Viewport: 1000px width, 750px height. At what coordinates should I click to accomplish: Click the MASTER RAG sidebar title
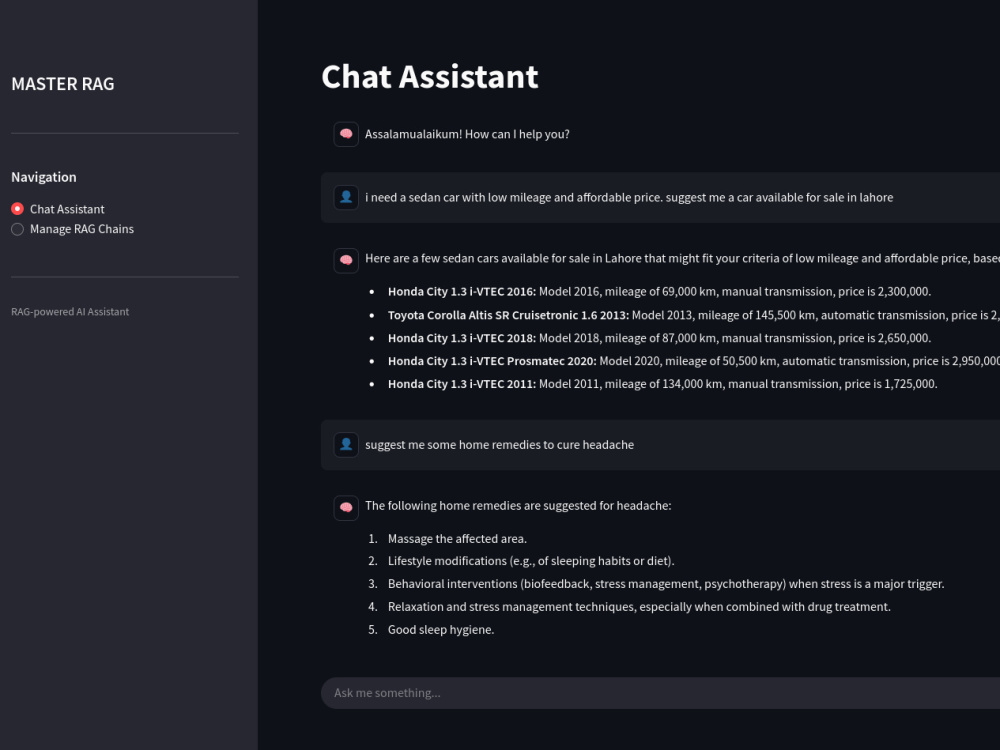pyautogui.click(x=62, y=84)
